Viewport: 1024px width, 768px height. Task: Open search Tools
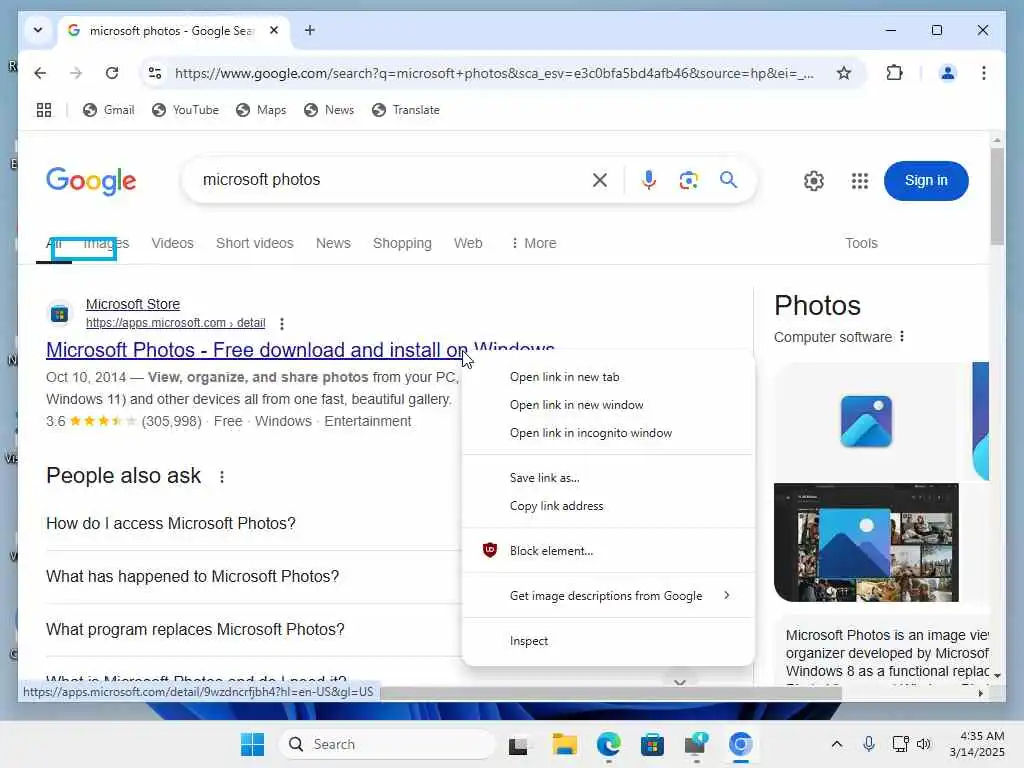pyautogui.click(x=861, y=243)
